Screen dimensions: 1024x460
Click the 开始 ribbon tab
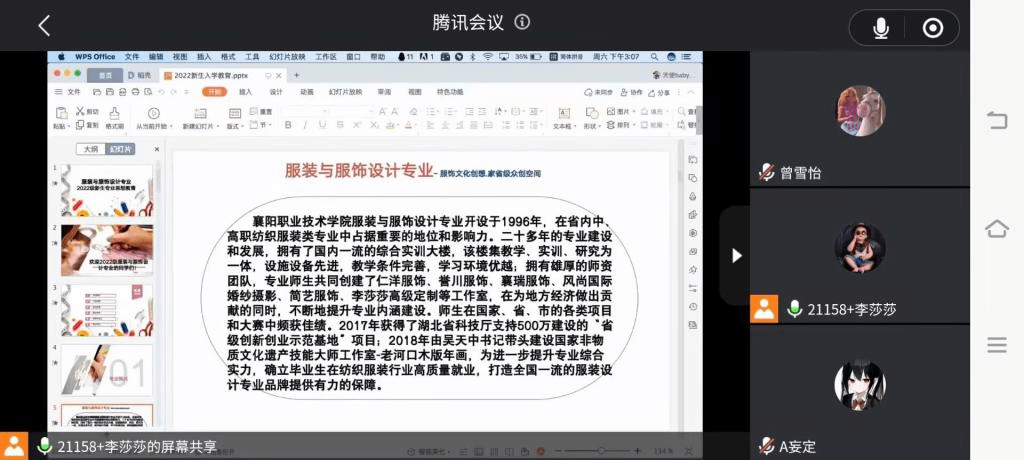tap(214, 92)
